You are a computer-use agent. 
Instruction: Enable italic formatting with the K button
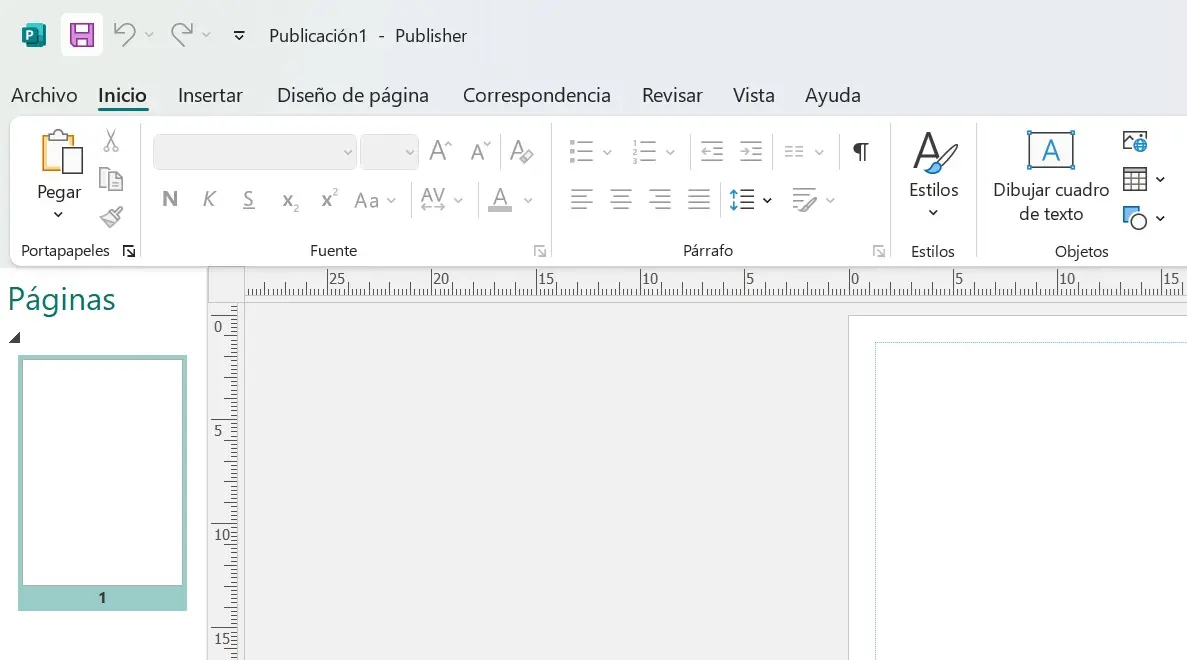(x=208, y=199)
